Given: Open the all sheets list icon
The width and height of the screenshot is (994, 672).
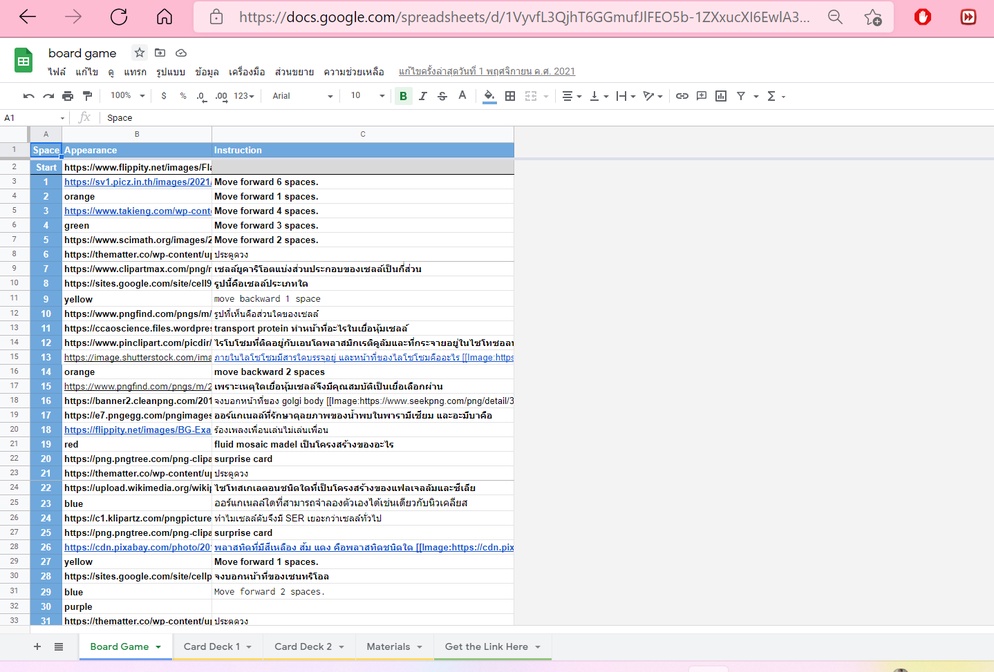Looking at the screenshot, I should 59,647.
